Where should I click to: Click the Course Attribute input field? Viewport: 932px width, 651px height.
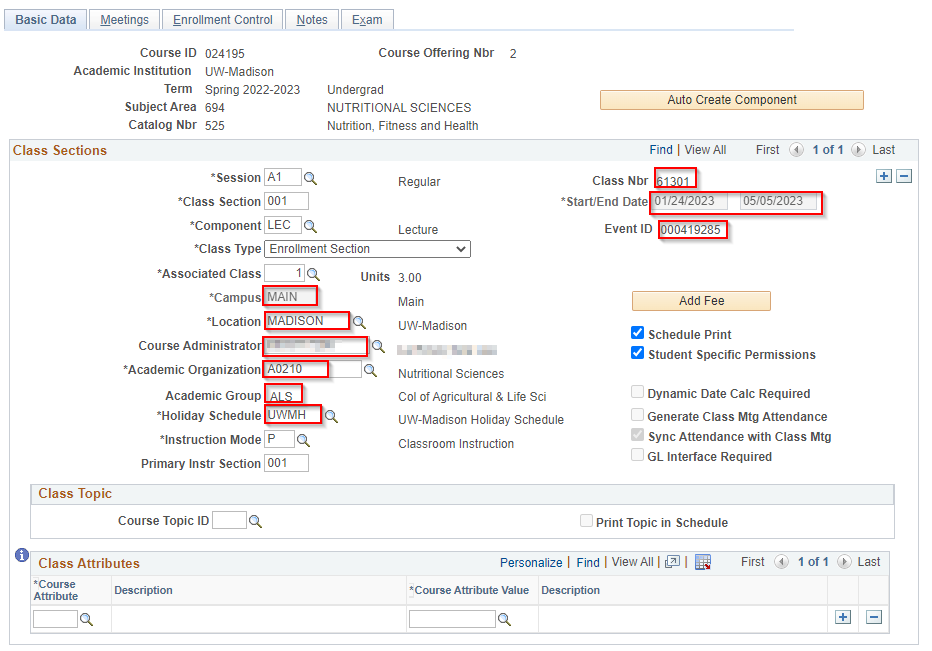pos(55,619)
